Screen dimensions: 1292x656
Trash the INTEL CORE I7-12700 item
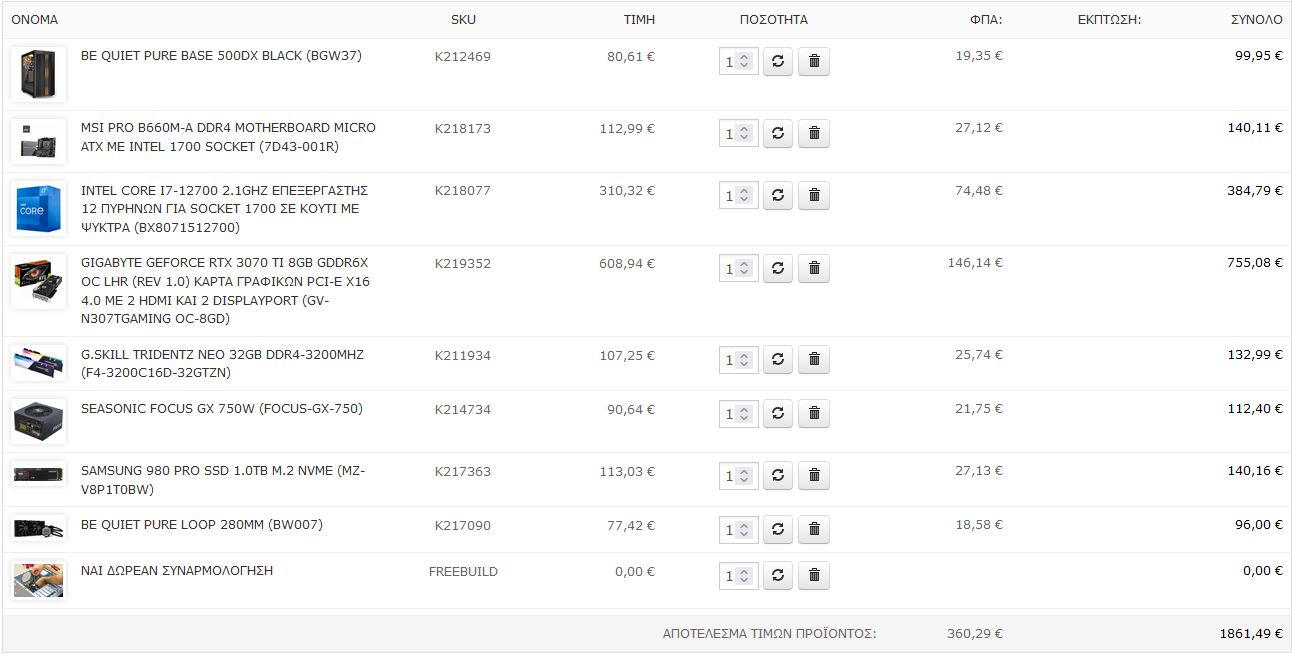[x=814, y=196]
